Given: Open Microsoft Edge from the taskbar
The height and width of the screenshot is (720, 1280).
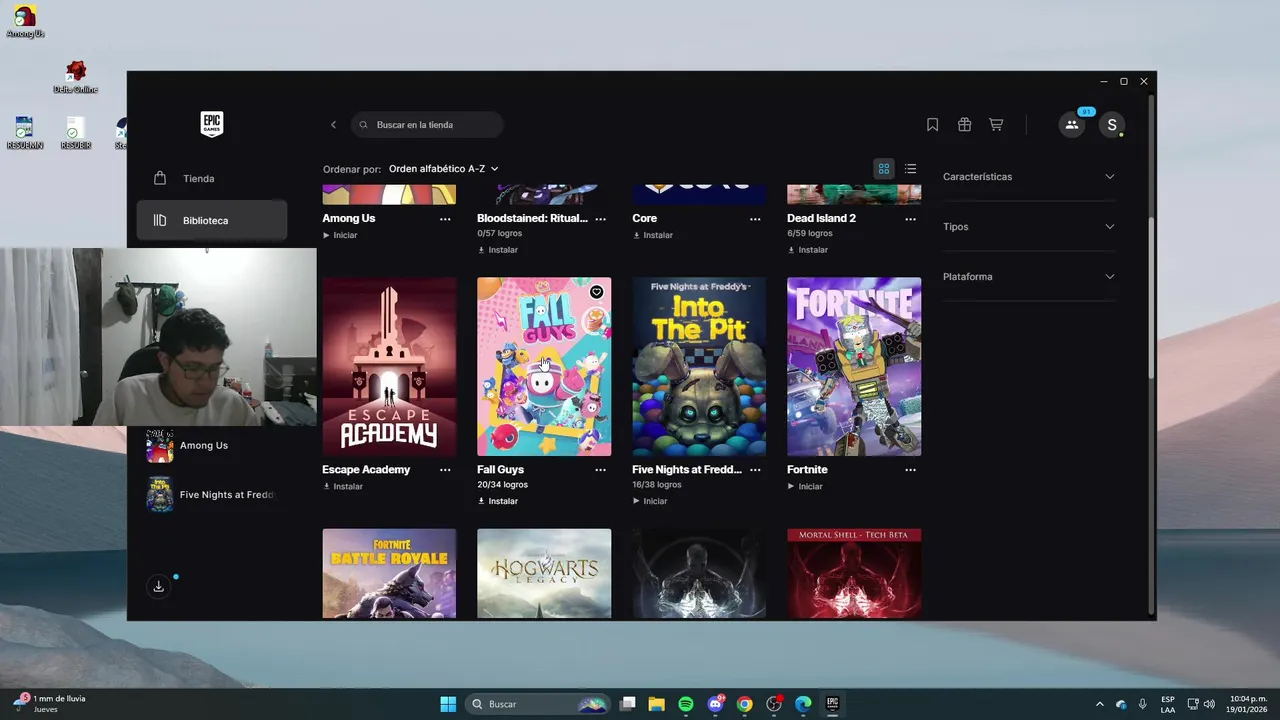Looking at the screenshot, I should click(803, 704).
